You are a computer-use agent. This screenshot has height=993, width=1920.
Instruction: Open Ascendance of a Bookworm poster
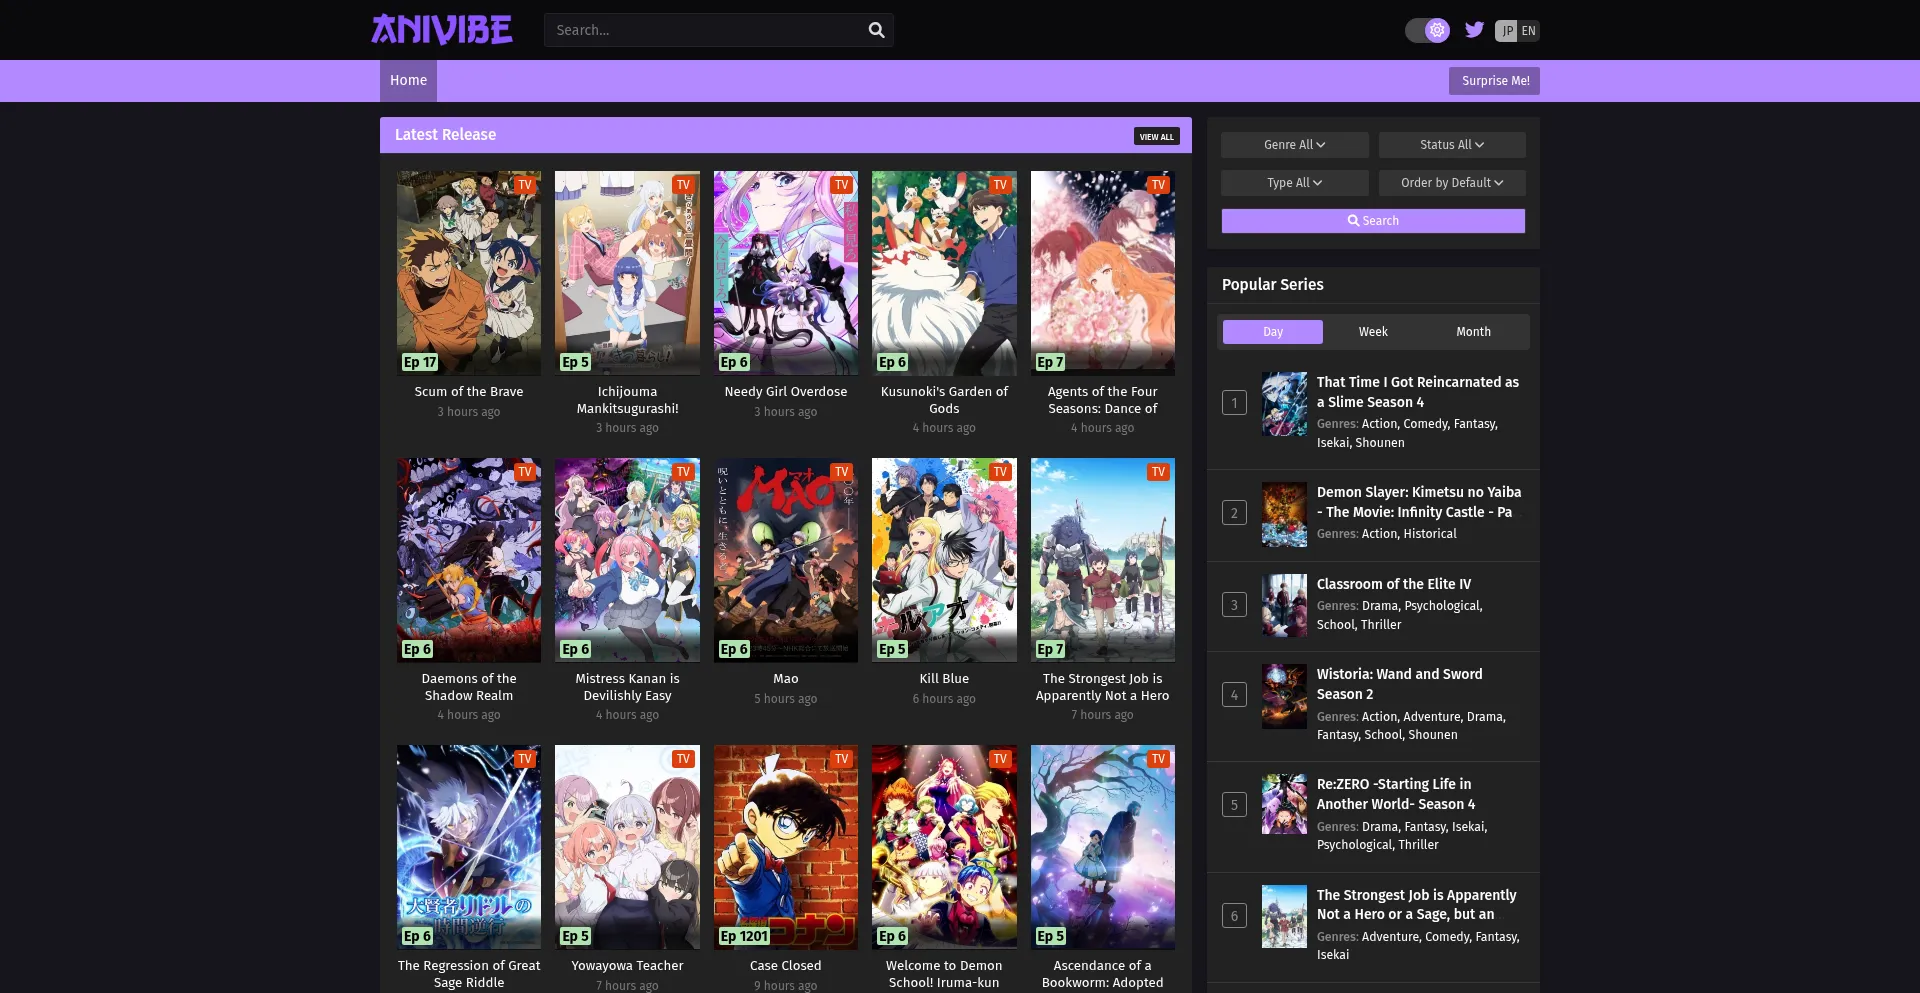1103,847
